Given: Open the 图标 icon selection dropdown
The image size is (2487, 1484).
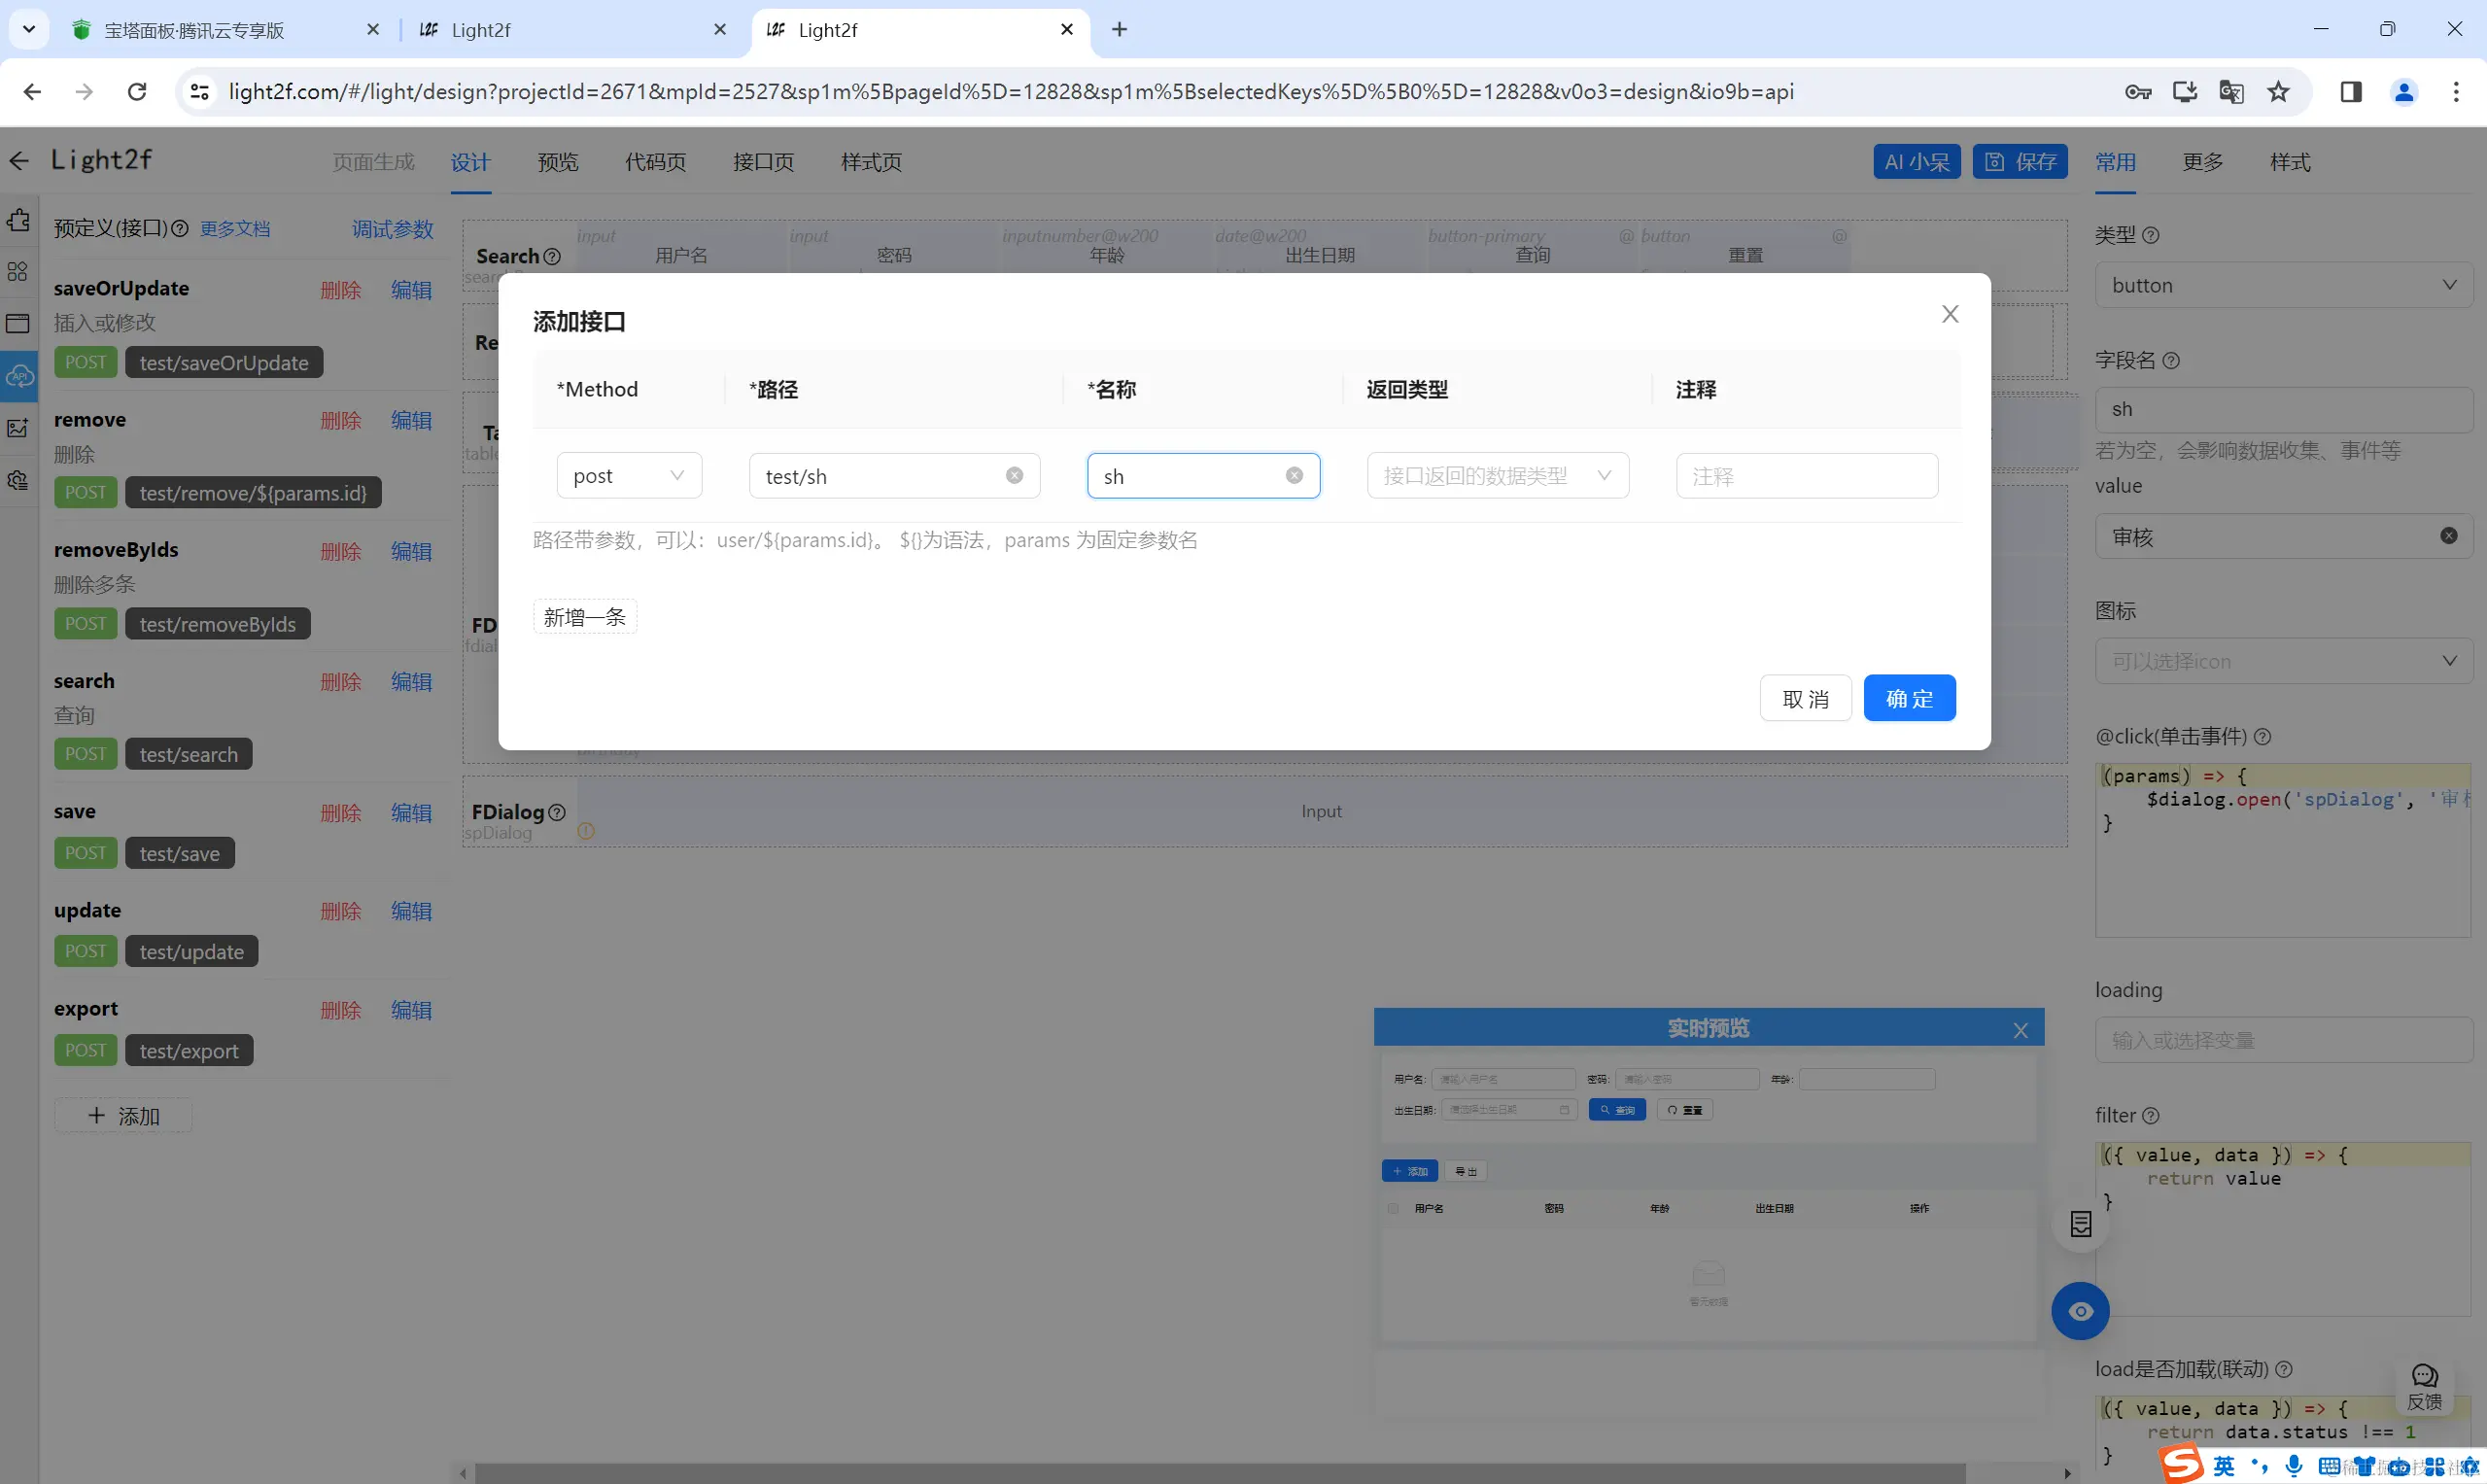Looking at the screenshot, I should [2283, 661].
